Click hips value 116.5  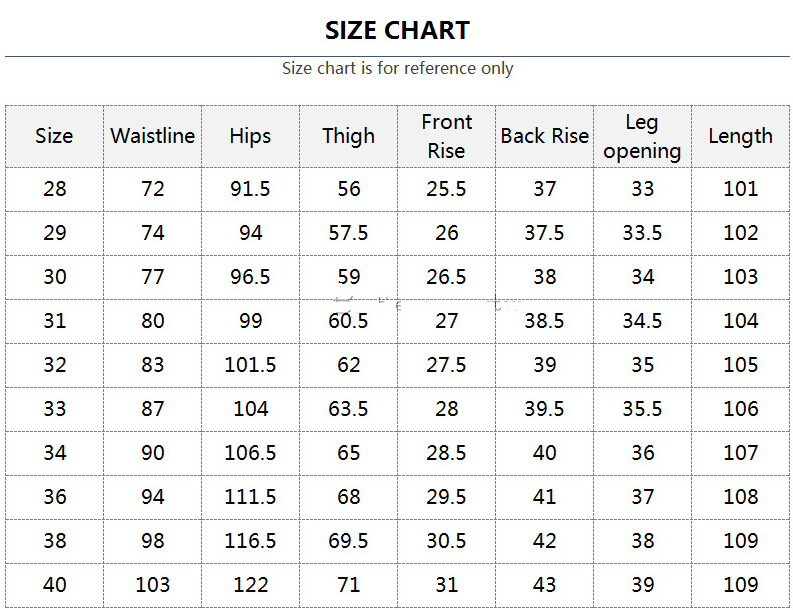(x=250, y=541)
